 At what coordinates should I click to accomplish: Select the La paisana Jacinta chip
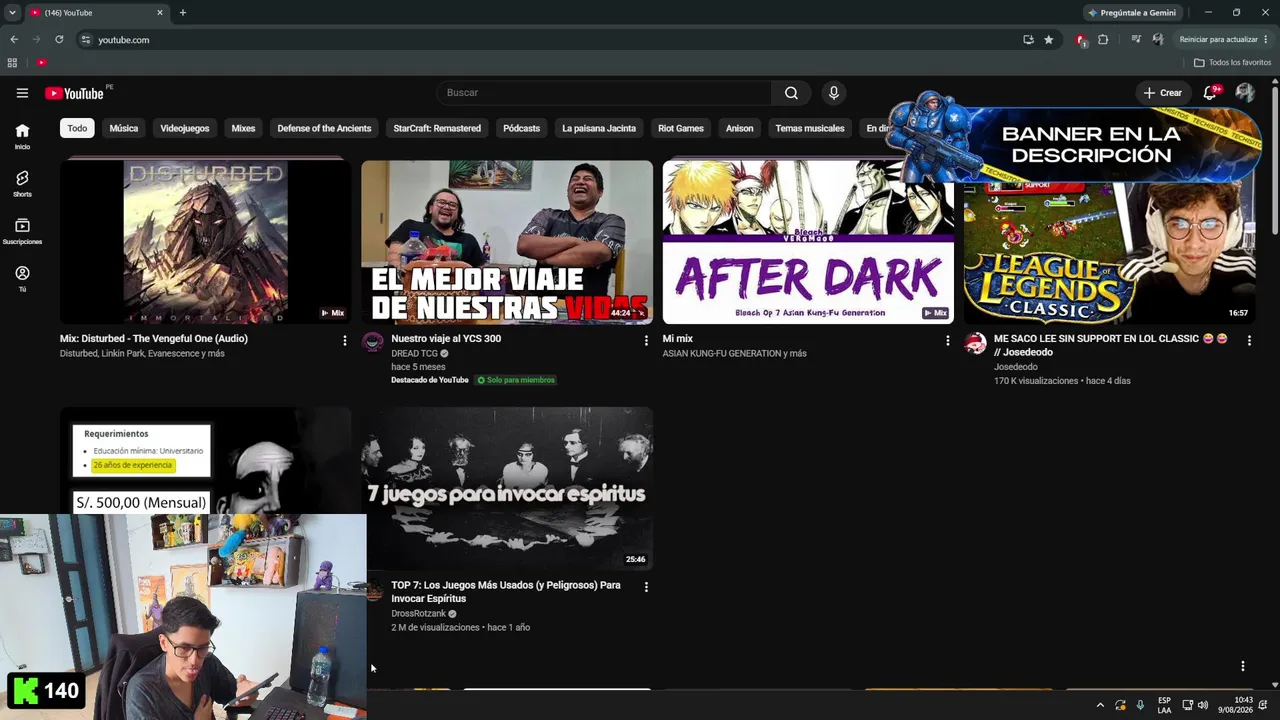tap(599, 128)
